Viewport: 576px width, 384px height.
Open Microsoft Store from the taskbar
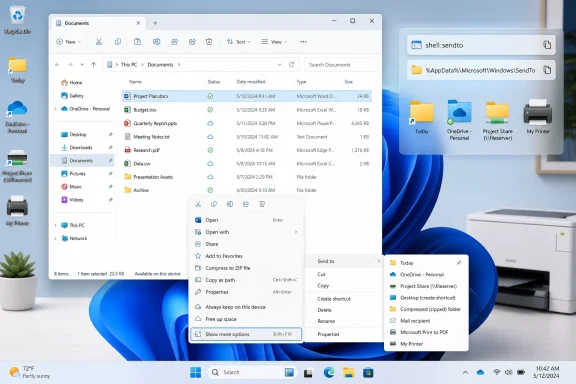coord(368,373)
